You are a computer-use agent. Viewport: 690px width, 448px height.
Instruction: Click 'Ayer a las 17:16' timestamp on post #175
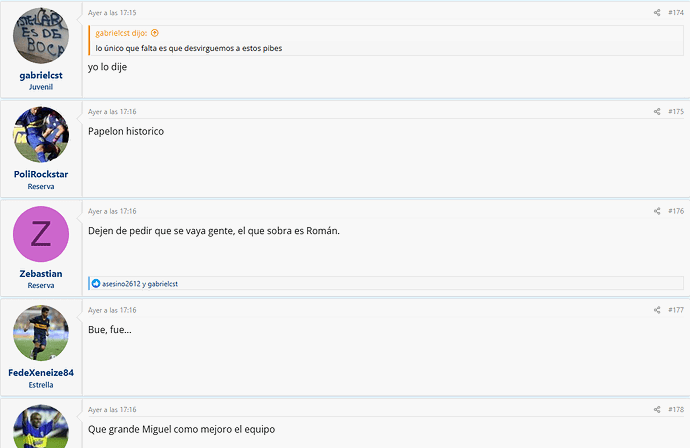click(112, 112)
